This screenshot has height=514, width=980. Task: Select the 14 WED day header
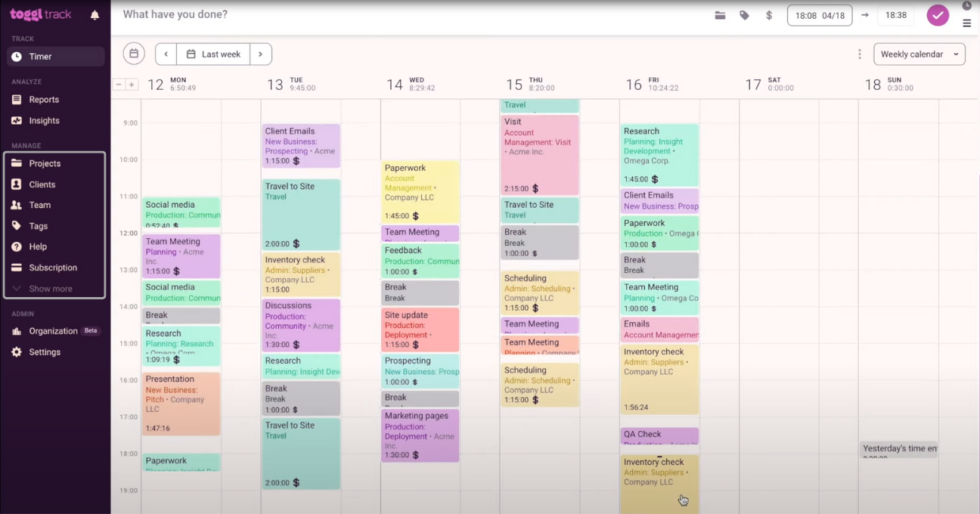(410, 84)
